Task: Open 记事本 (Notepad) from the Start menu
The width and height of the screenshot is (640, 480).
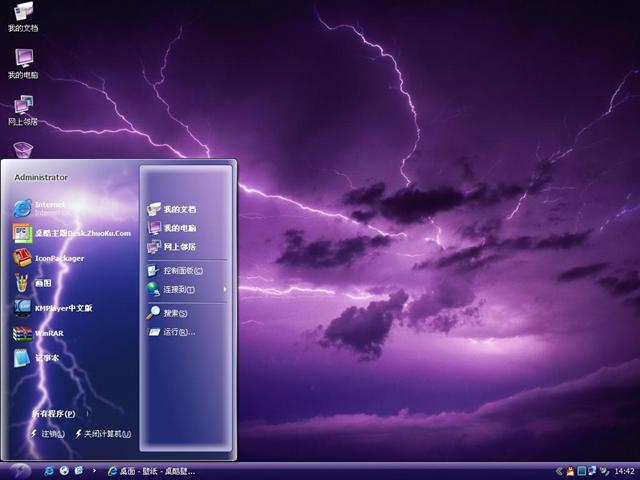Action: [36, 358]
